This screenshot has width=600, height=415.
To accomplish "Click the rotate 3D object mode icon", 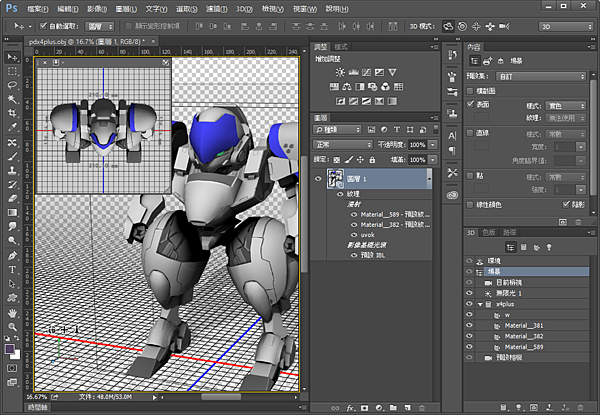I will pos(450,25).
